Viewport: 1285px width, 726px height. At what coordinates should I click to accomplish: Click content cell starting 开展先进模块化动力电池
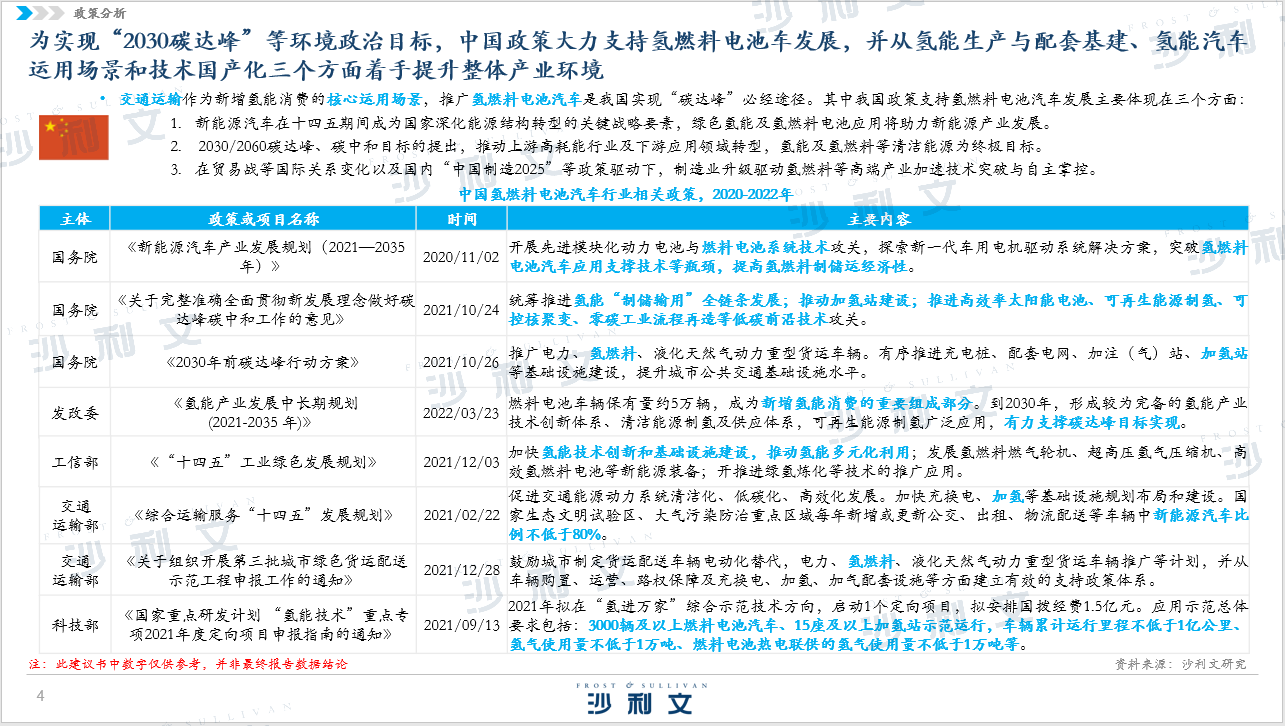[x=878, y=257]
